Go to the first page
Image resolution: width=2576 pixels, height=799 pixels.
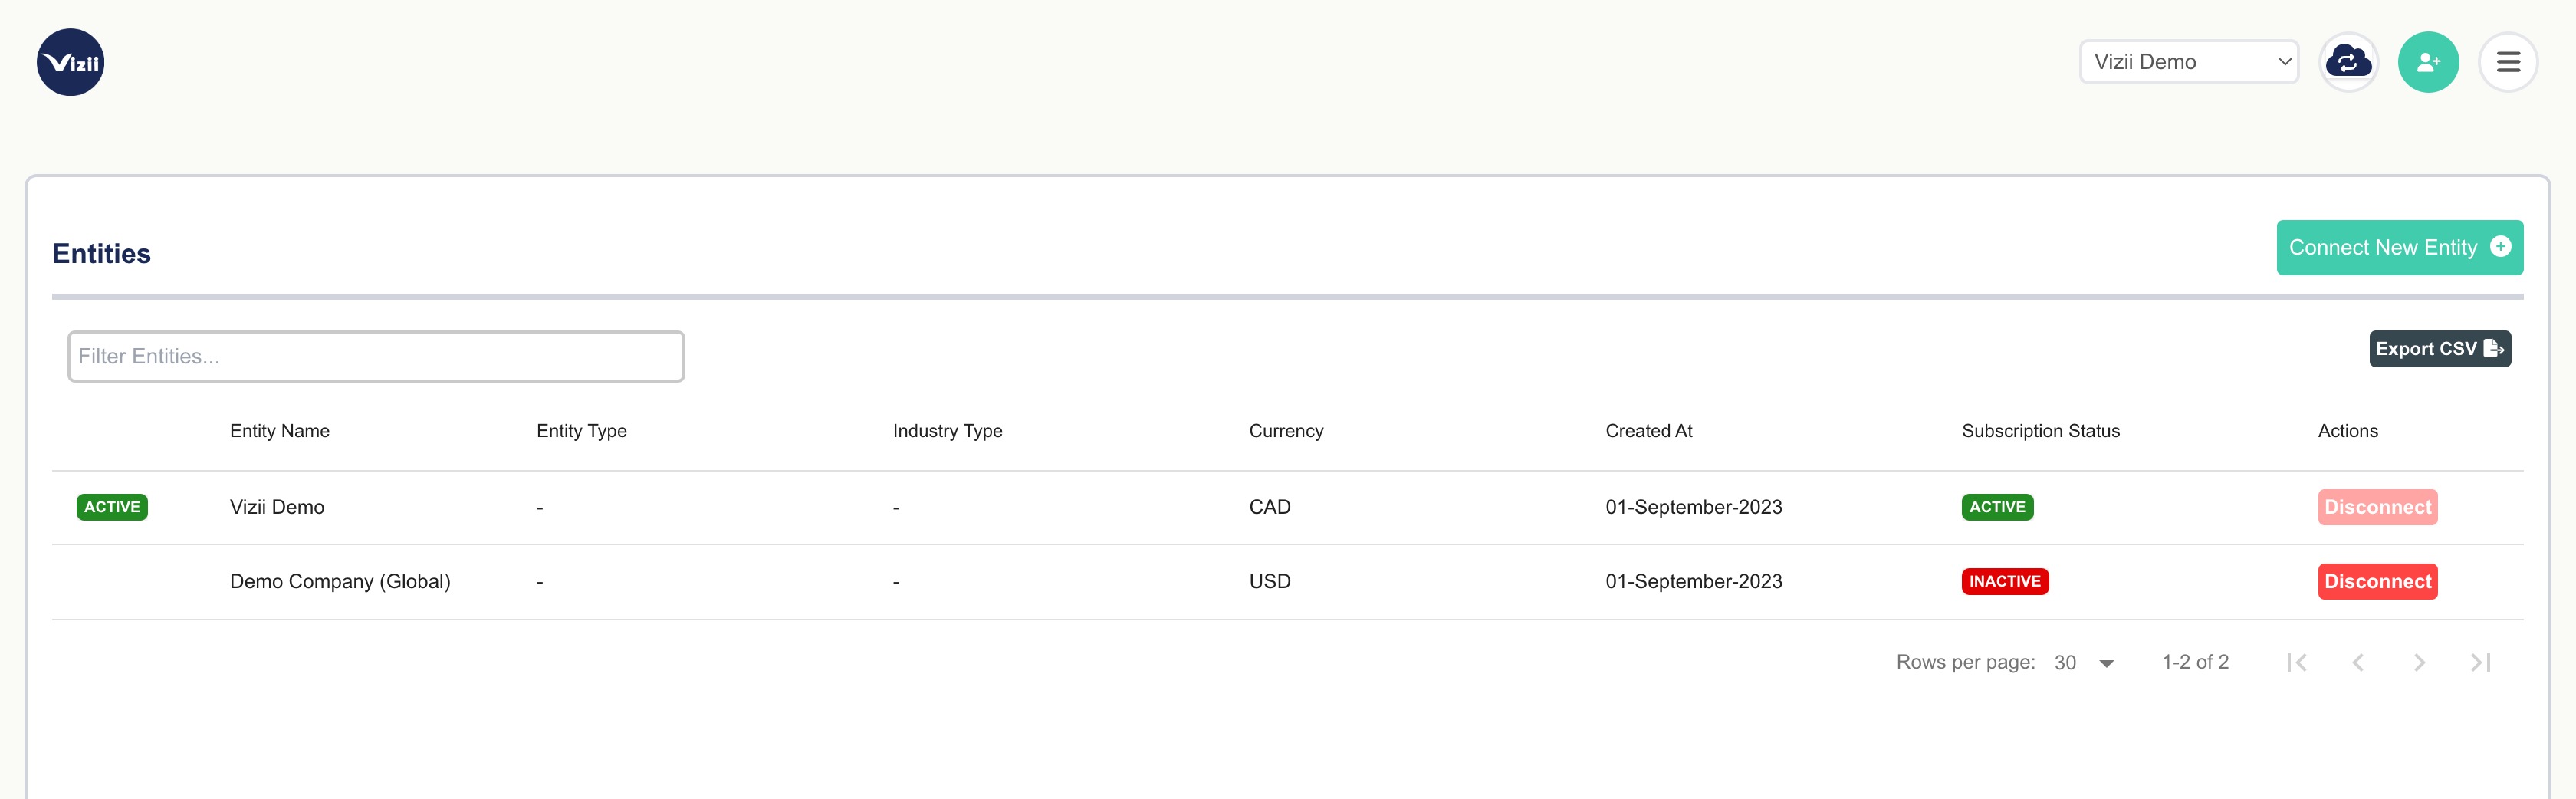coord(2297,662)
